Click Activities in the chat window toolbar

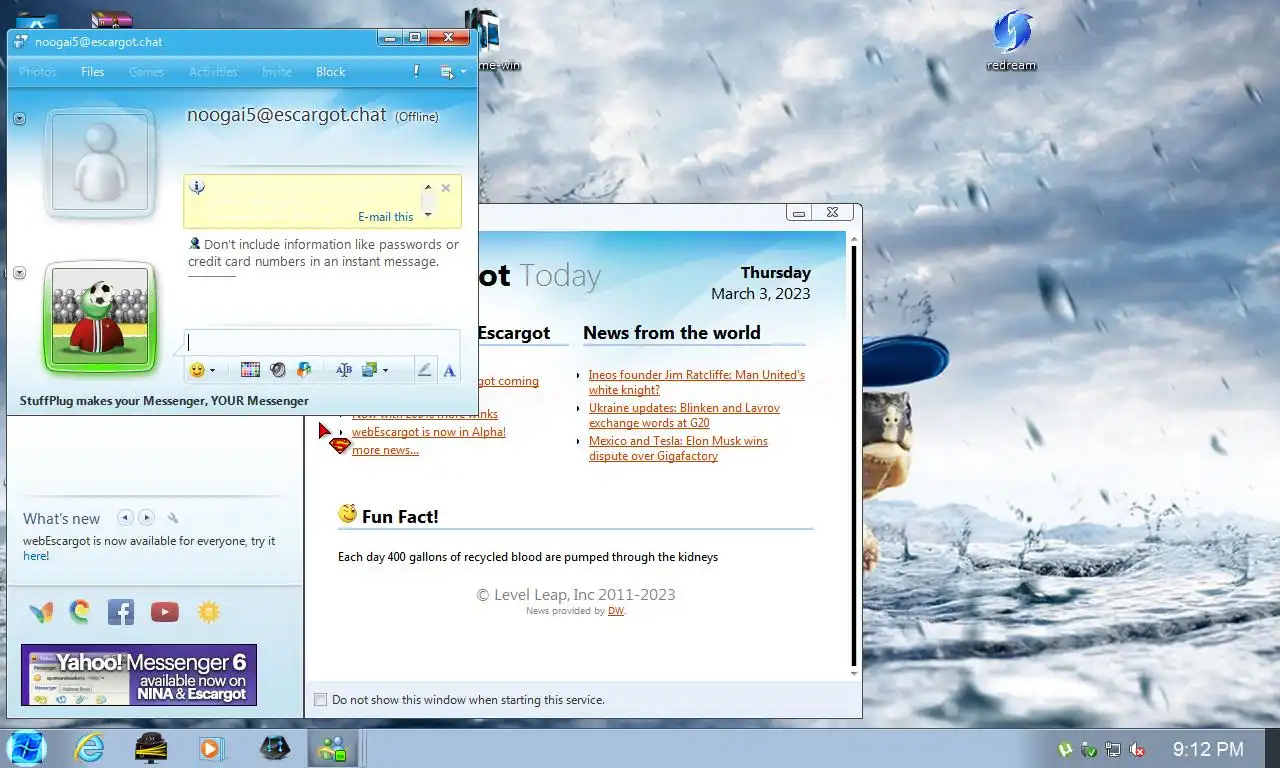[213, 72]
